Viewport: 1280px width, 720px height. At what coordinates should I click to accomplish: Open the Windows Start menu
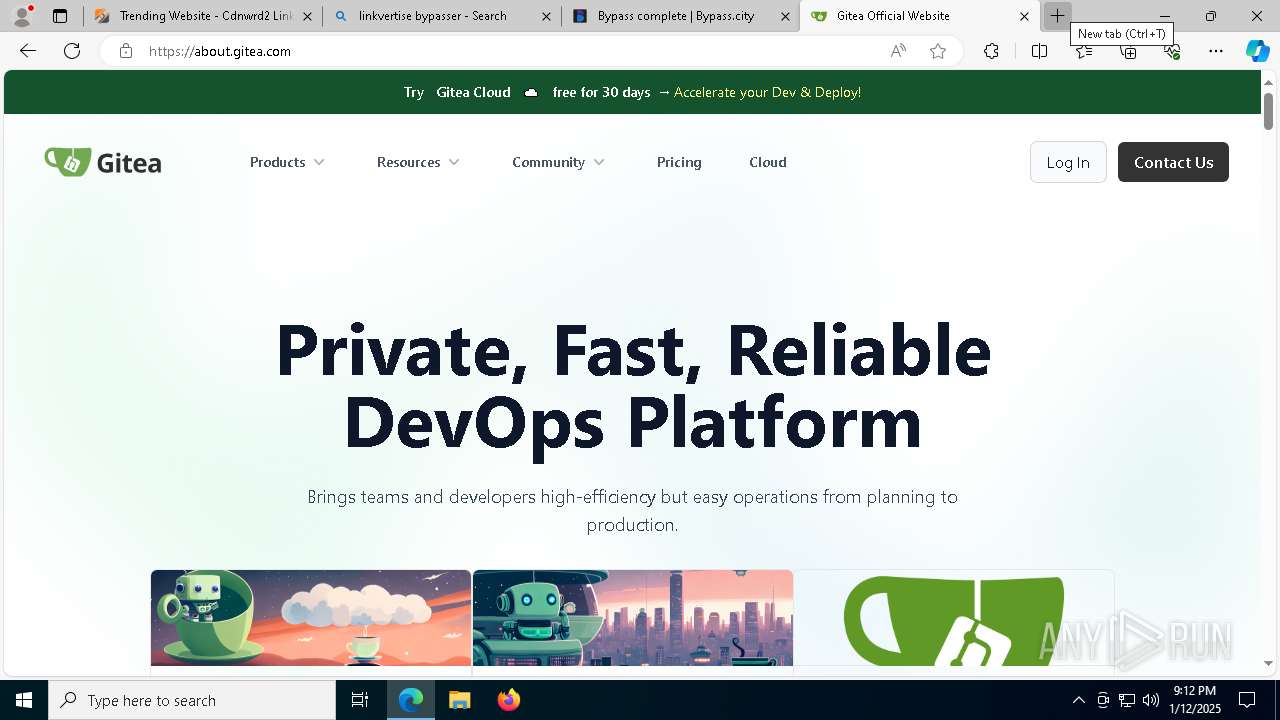[x=24, y=700]
